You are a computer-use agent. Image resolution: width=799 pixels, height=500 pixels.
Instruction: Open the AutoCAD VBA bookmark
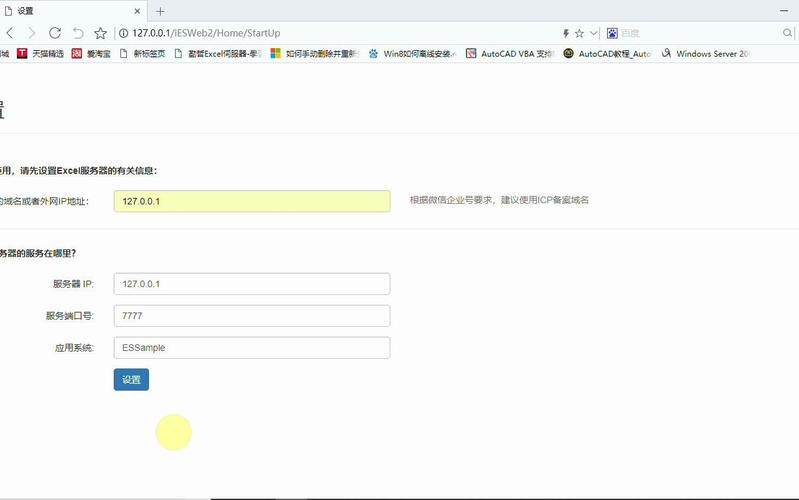pos(510,54)
